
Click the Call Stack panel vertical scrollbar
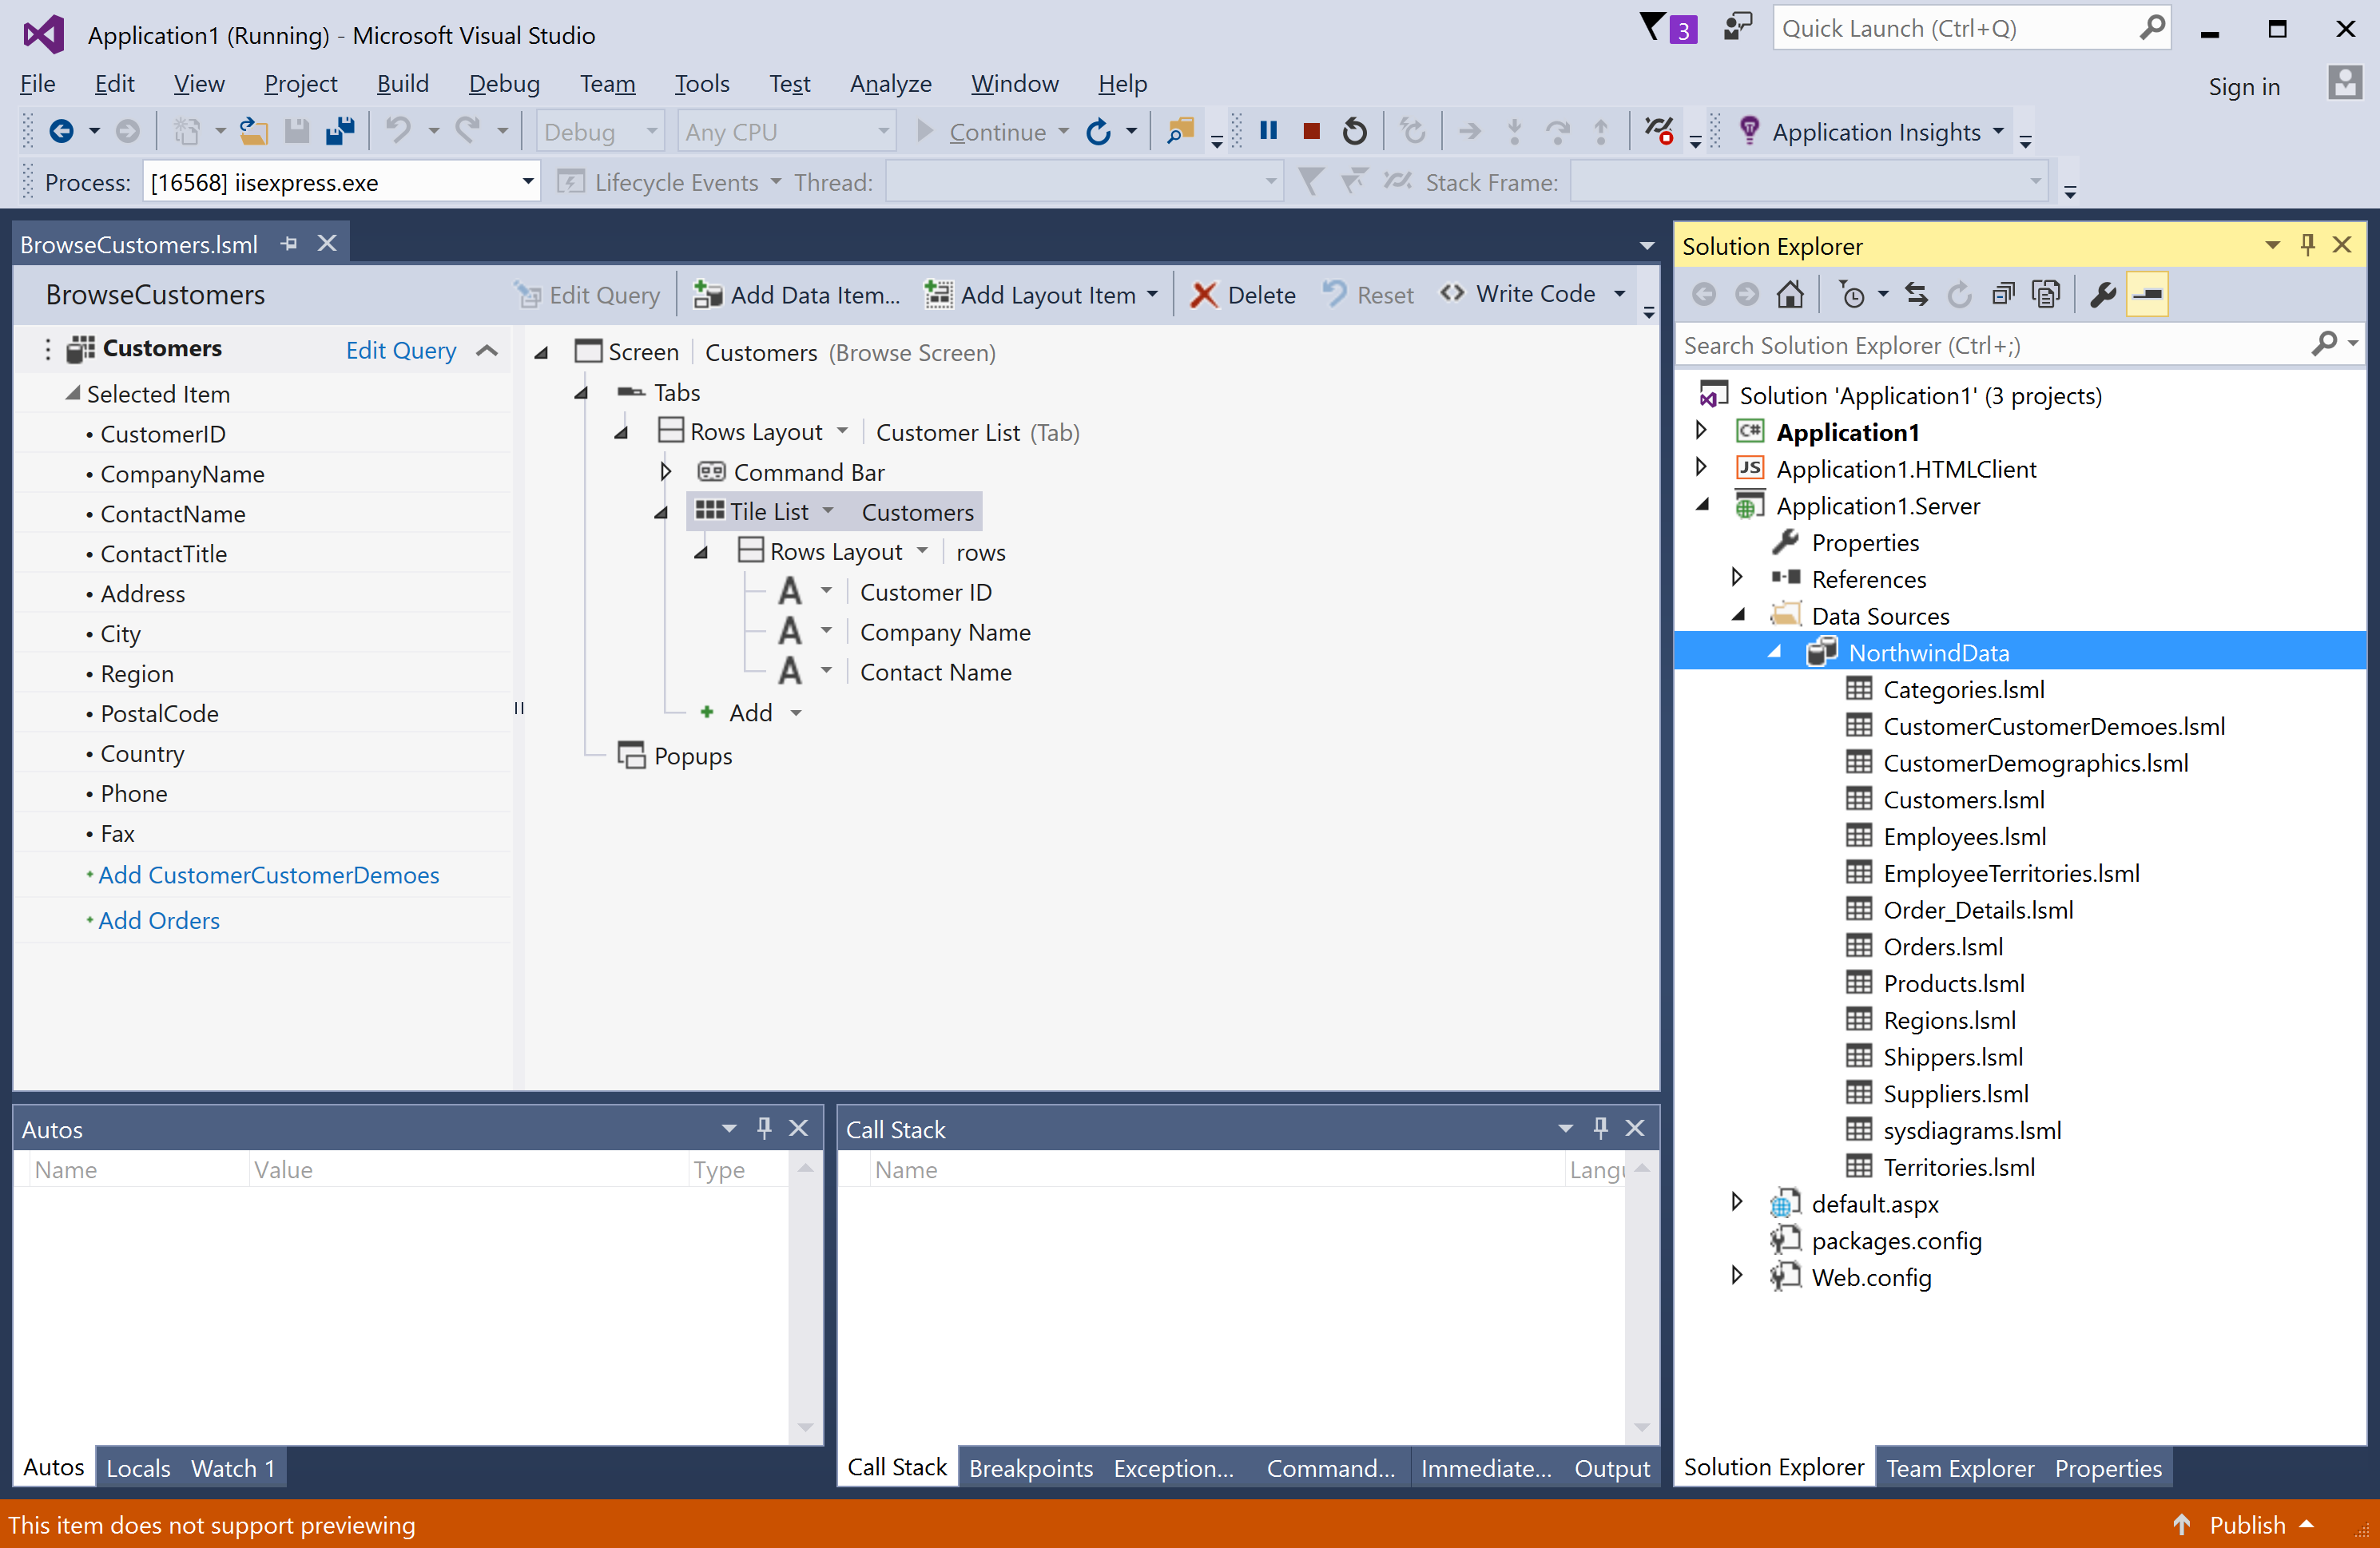pyautogui.click(x=1641, y=1298)
